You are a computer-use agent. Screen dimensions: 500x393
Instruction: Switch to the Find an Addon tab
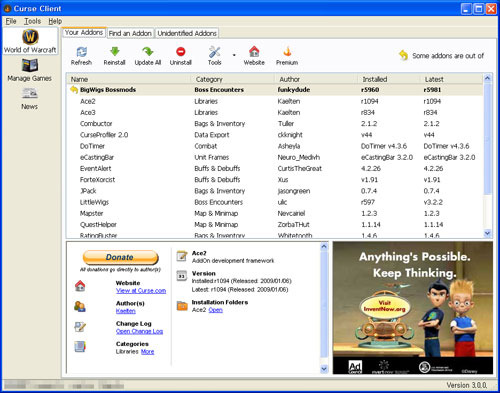(x=130, y=33)
